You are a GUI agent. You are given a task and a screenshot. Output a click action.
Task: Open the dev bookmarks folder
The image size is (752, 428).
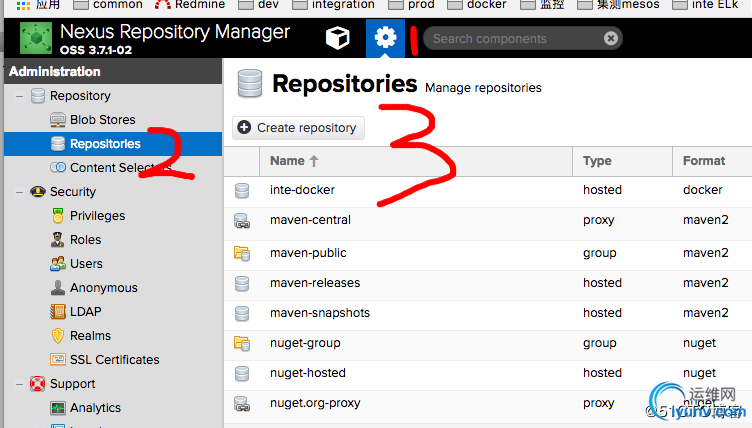click(258, 5)
